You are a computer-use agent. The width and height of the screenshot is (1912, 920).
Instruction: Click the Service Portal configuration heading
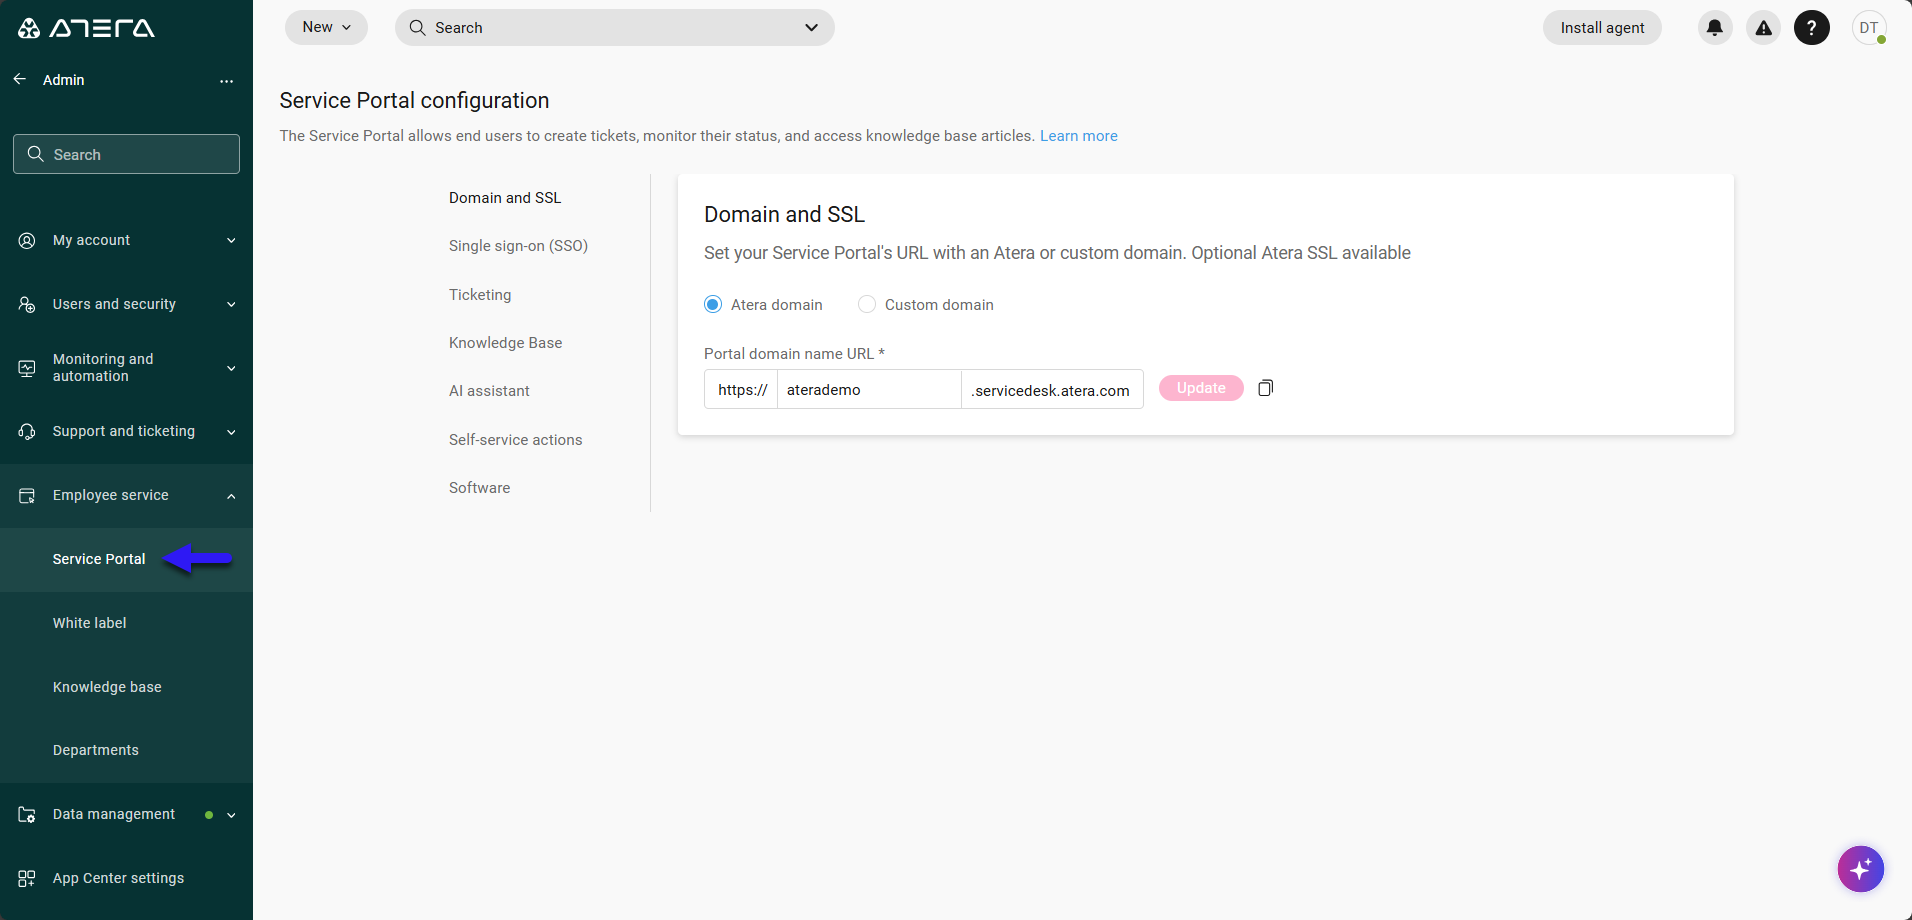coord(414,100)
